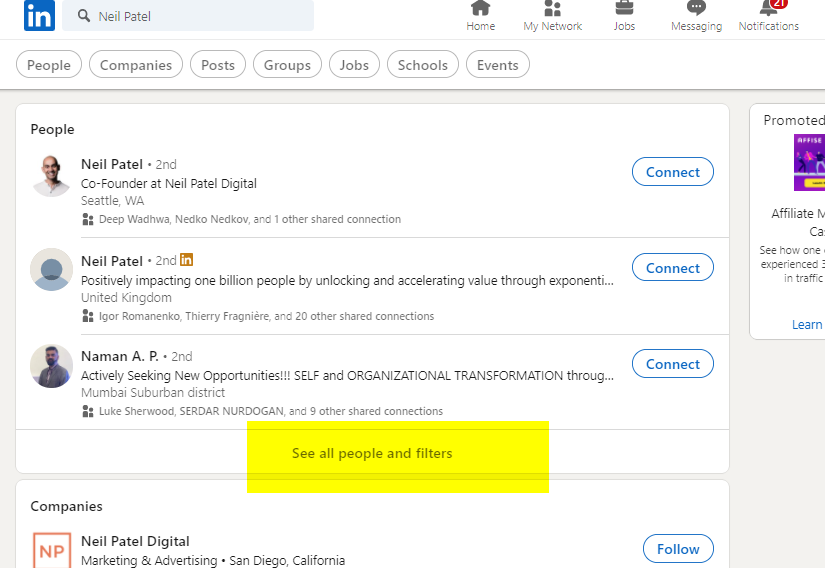Filter results by Posts
Viewport: 825px width, 568px height.
point(218,65)
